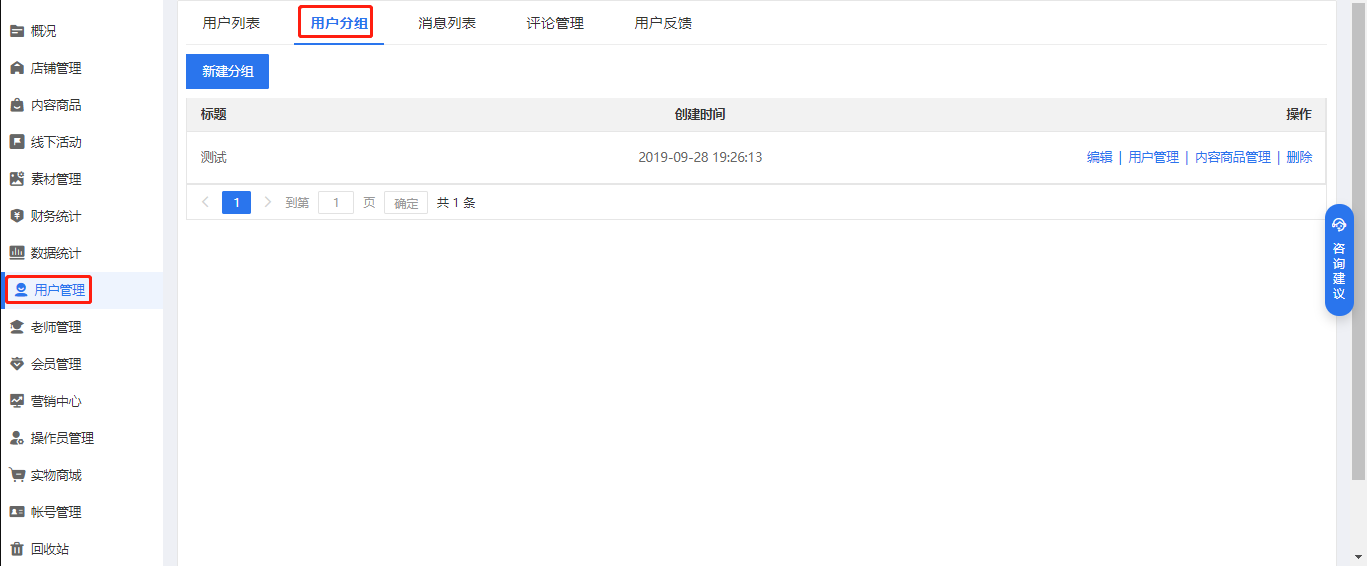The height and width of the screenshot is (566, 1367).
Task: Click the 会员管理 diamond icon
Action: click(17, 364)
